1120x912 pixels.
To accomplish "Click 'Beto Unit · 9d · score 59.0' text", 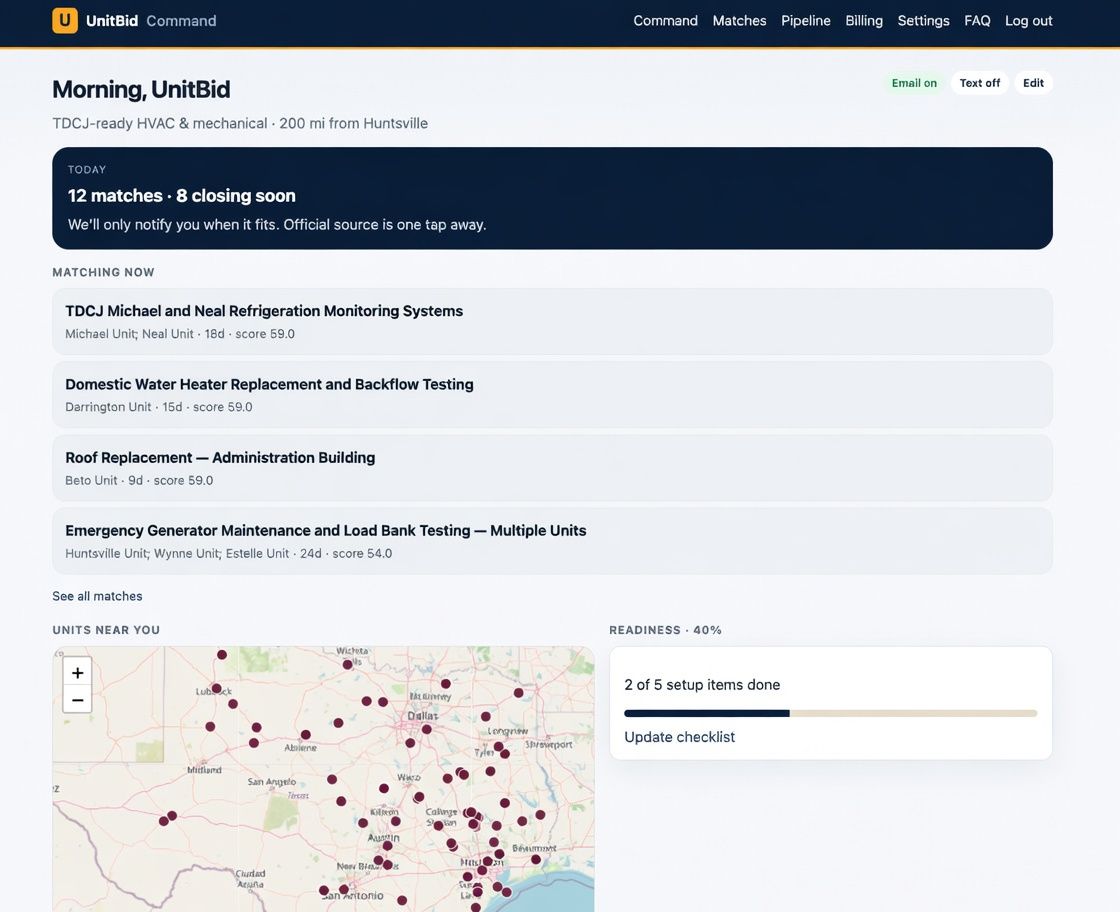I will [139, 480].
